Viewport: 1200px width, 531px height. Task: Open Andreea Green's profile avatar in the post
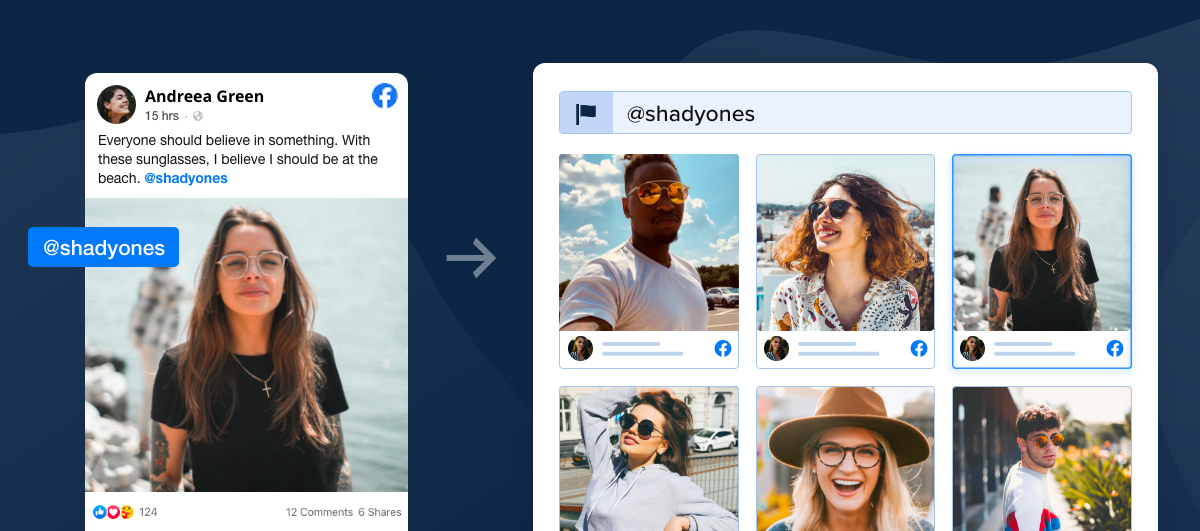tap(116, 104)
